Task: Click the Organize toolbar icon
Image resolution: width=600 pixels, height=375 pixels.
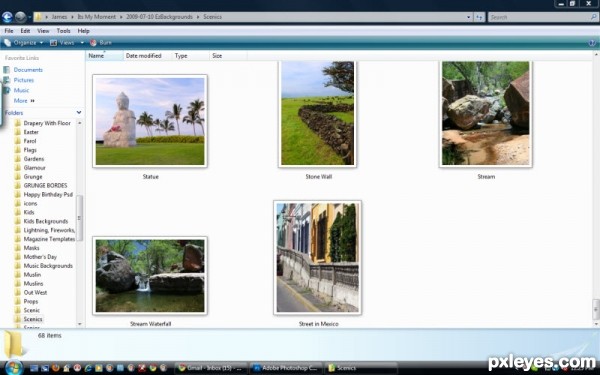Action: click(8, 42)
